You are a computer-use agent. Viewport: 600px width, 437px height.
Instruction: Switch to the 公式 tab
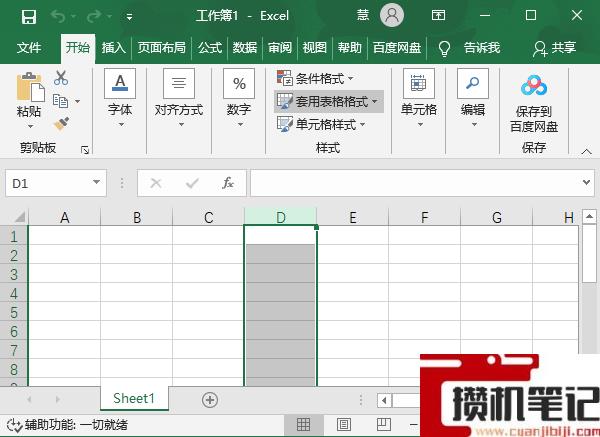[210, 47]
